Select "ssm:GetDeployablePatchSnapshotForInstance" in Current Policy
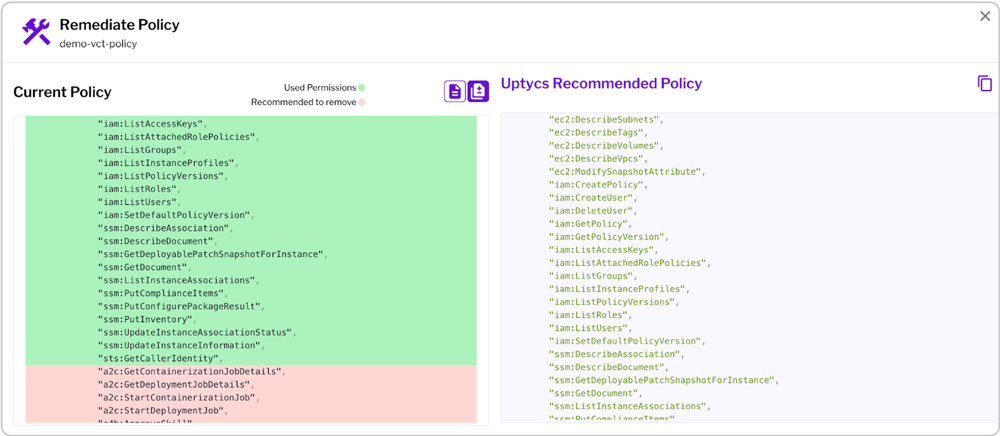This screenshot has width=1000, height=436. pos(212,254)
